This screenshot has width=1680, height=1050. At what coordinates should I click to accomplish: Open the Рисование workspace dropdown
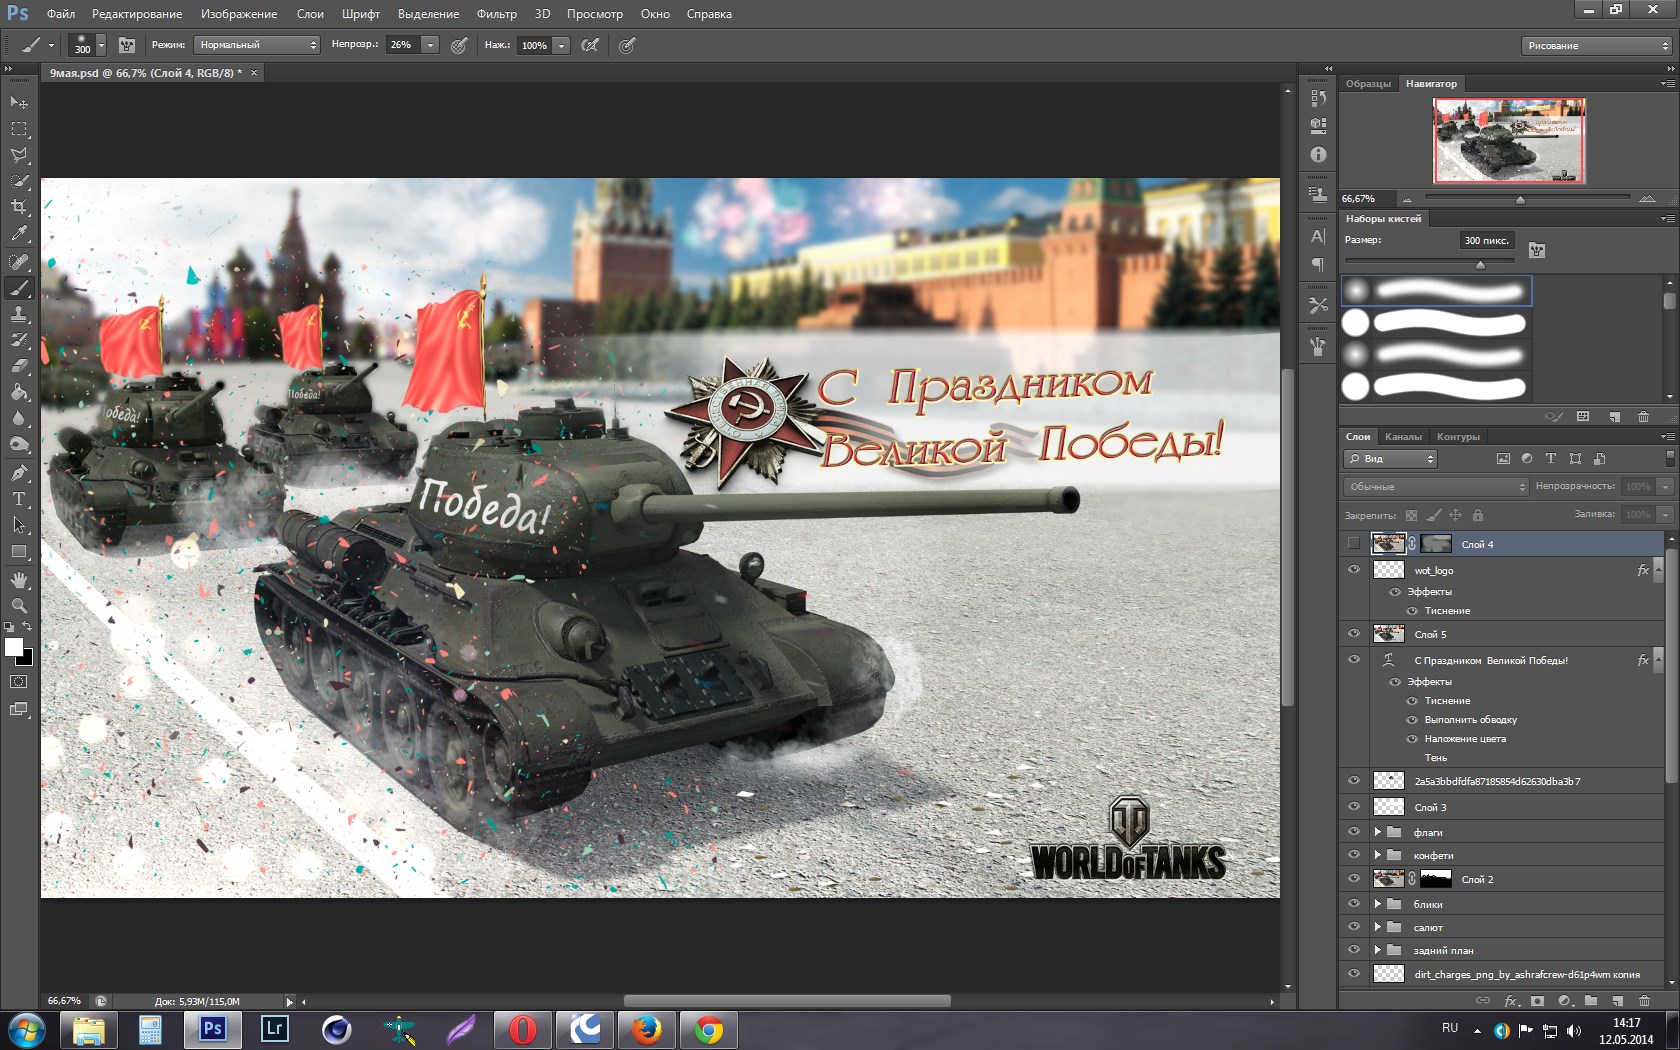[x=1597, y=46]
